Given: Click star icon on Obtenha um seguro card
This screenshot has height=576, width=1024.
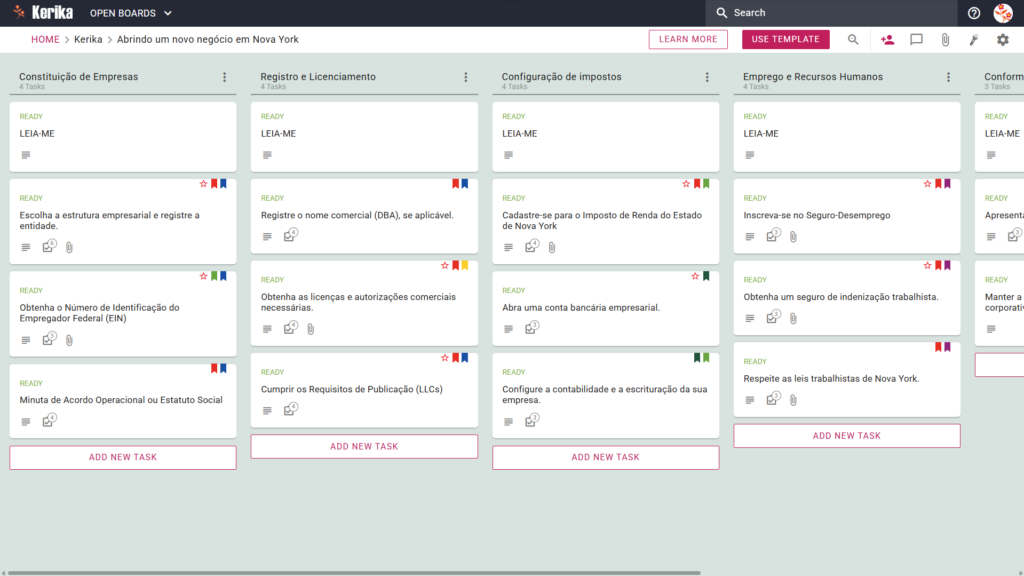Looking at the screenshot, I should coord(927,266).
